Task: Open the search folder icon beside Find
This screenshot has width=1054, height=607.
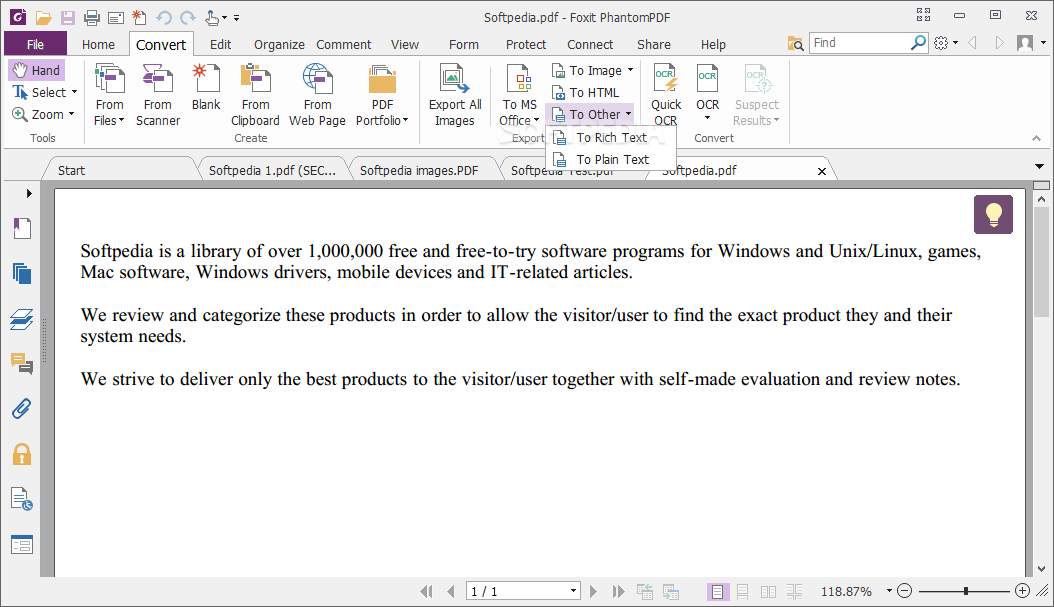Action: click(795, 44)
